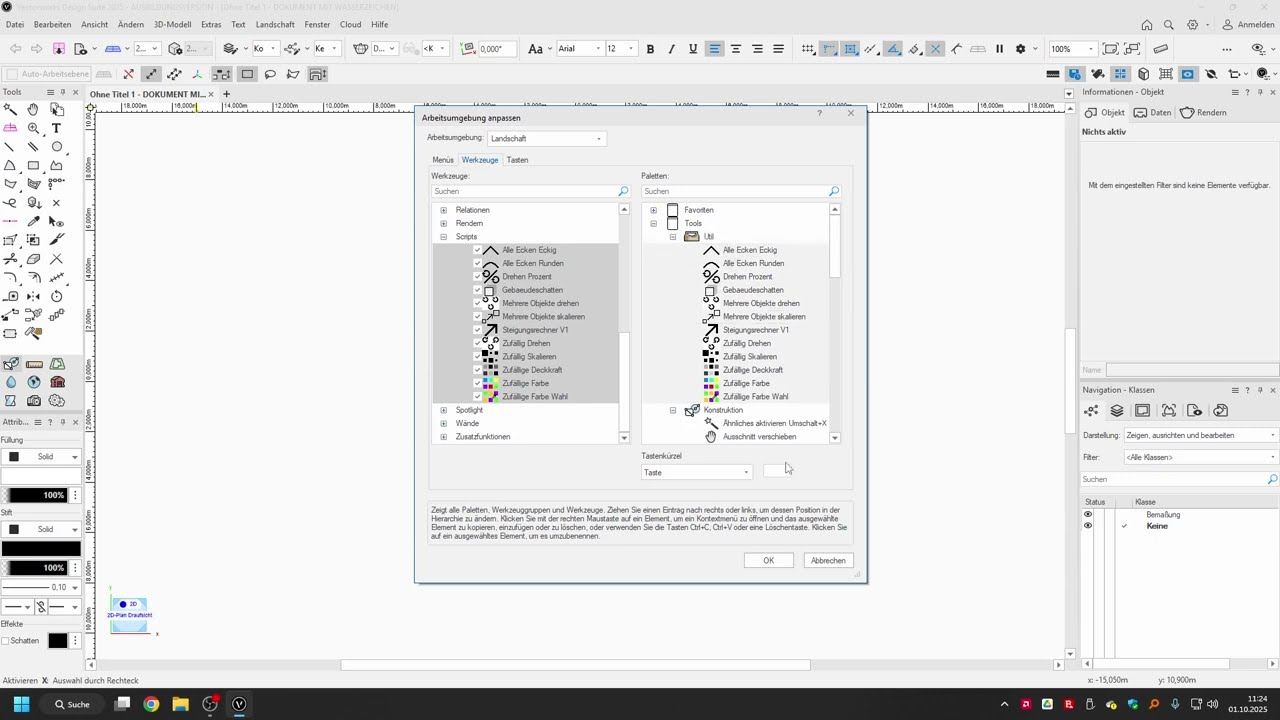
Task: Enable the Schatten checkbox in Attributes
Action: click(6, 641)
